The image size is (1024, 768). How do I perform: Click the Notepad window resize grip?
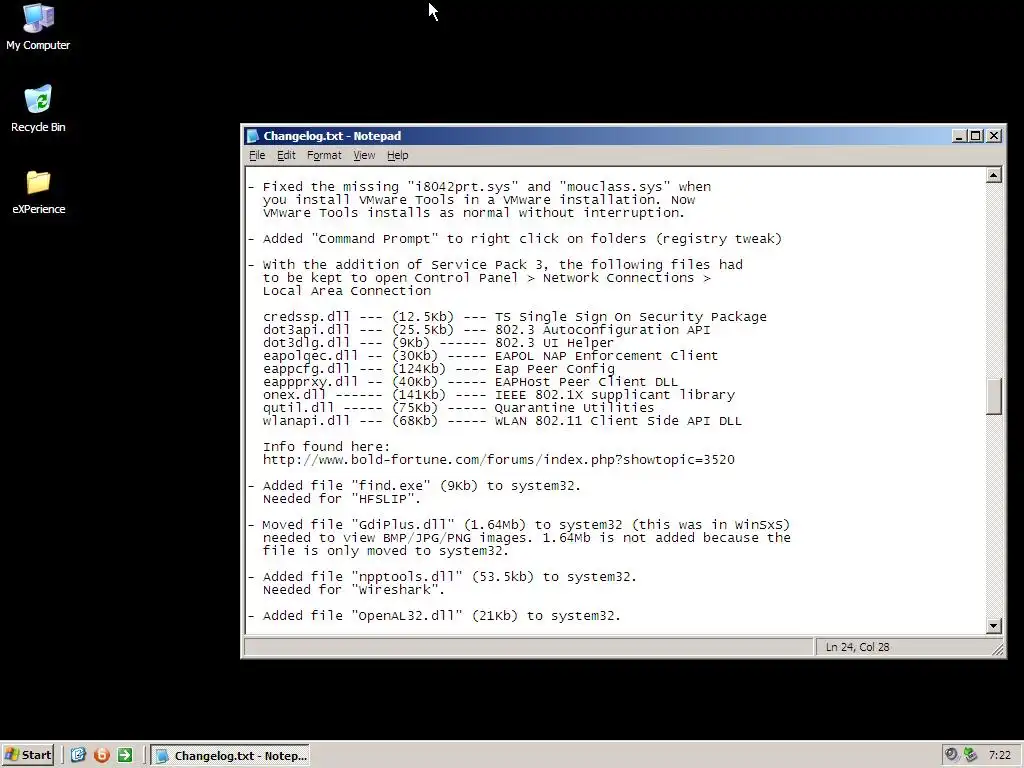tap(998, 649)
